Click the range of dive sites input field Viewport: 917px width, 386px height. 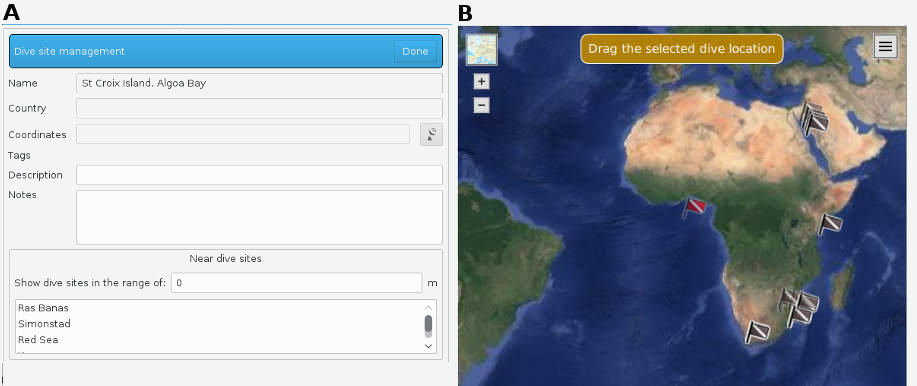(297, 282)
